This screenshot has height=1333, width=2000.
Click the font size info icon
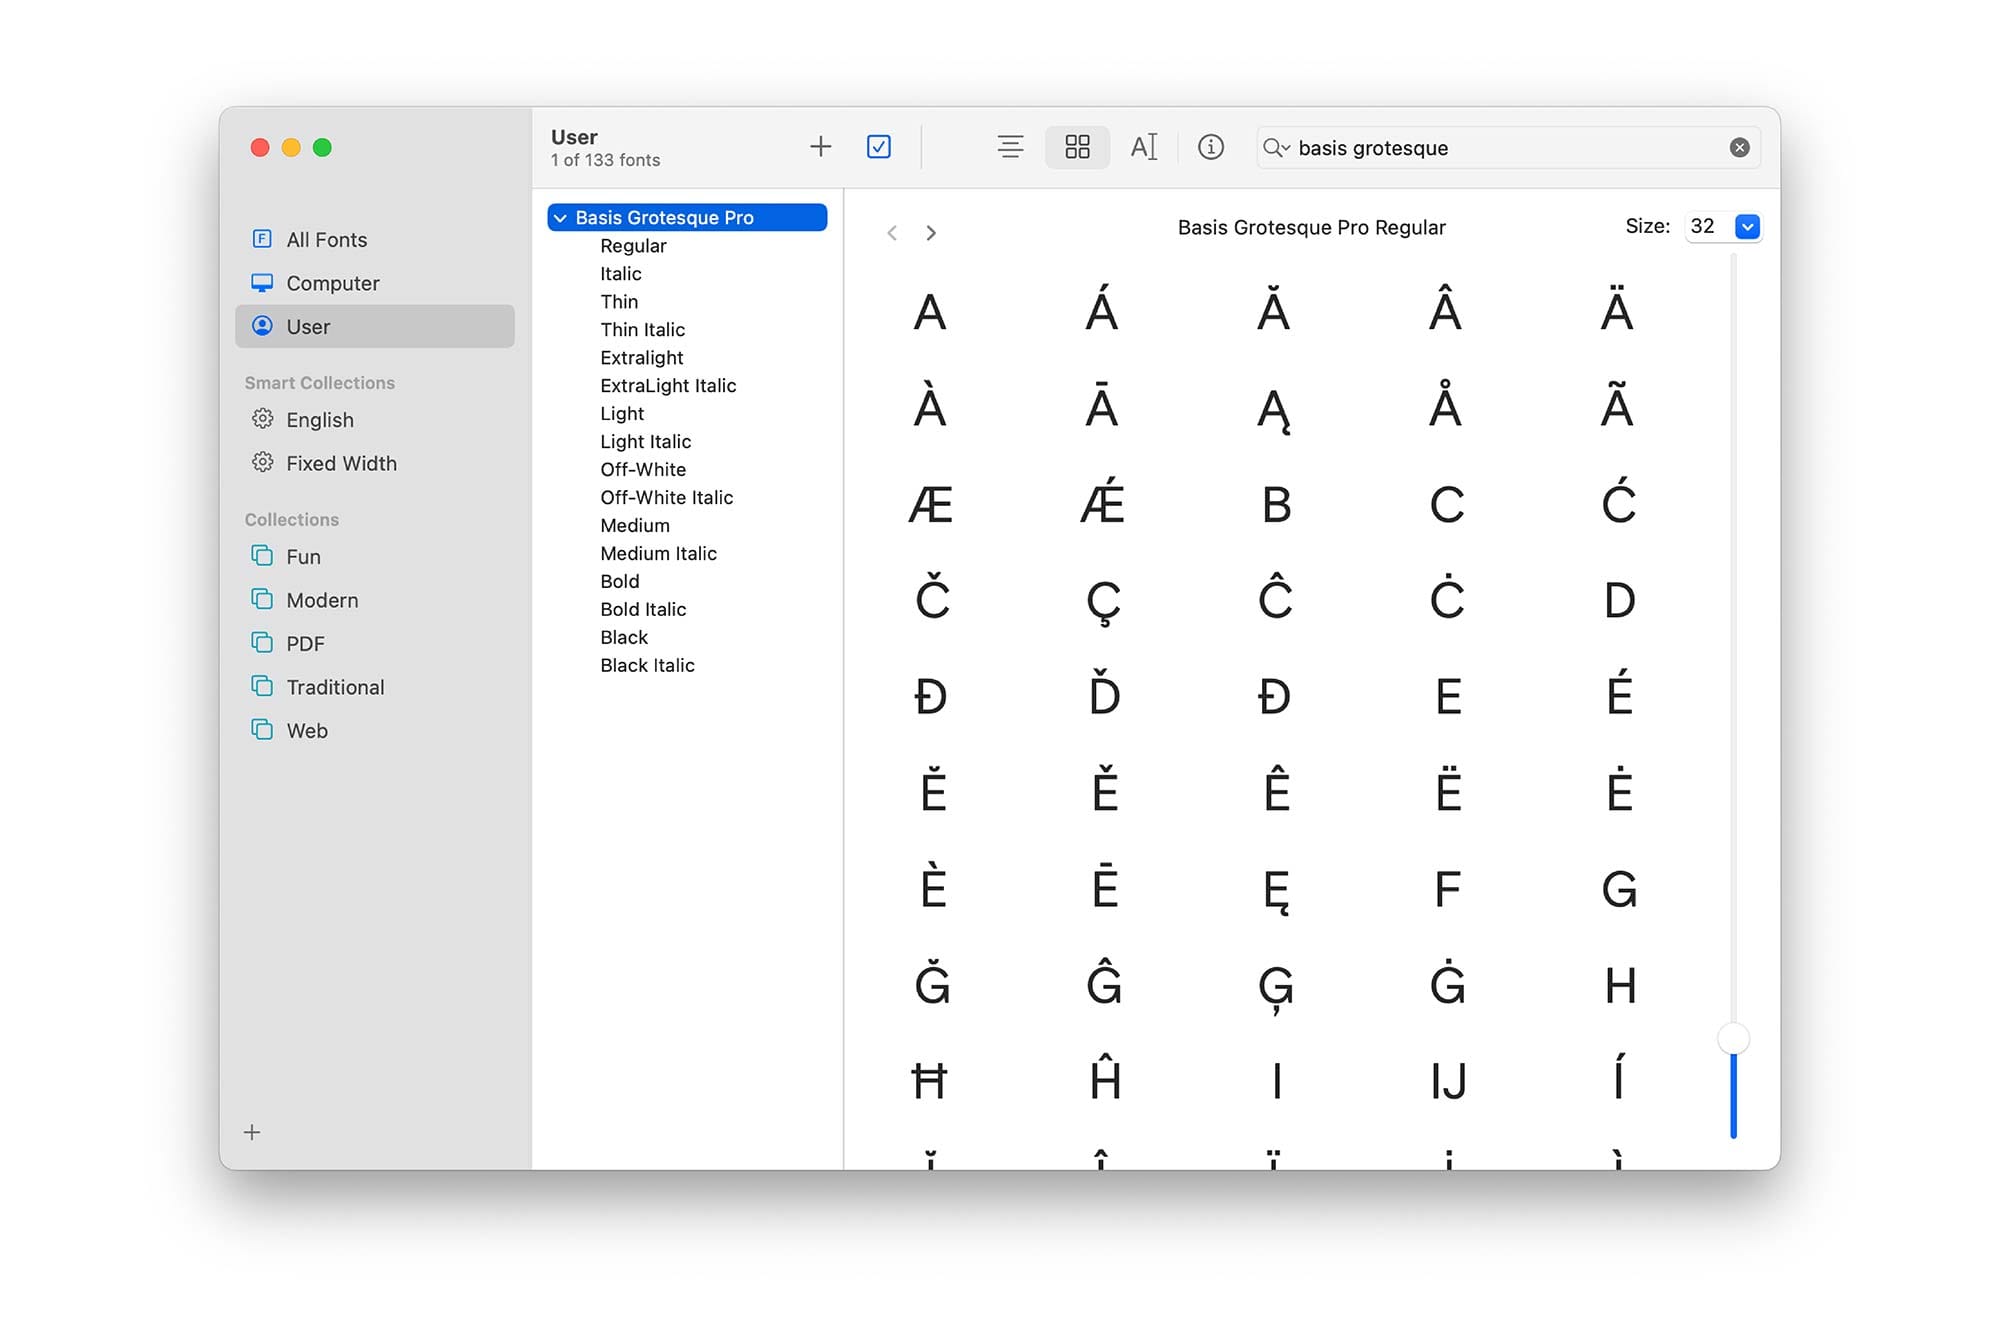1213,146
